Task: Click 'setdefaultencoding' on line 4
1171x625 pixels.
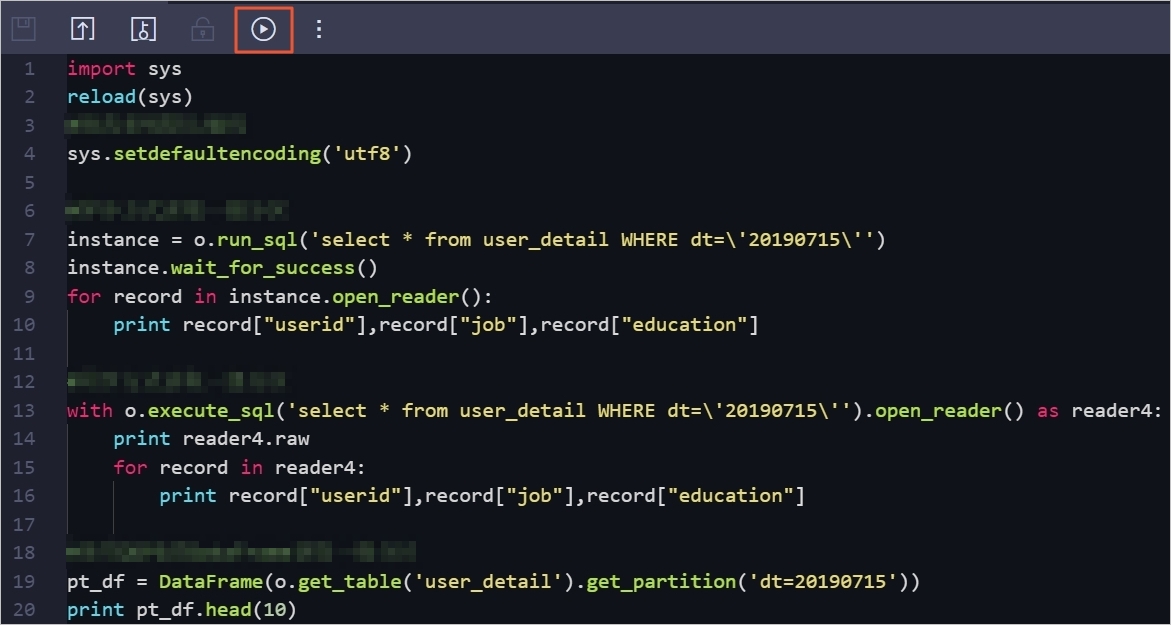Action: (x=217, y=155)
